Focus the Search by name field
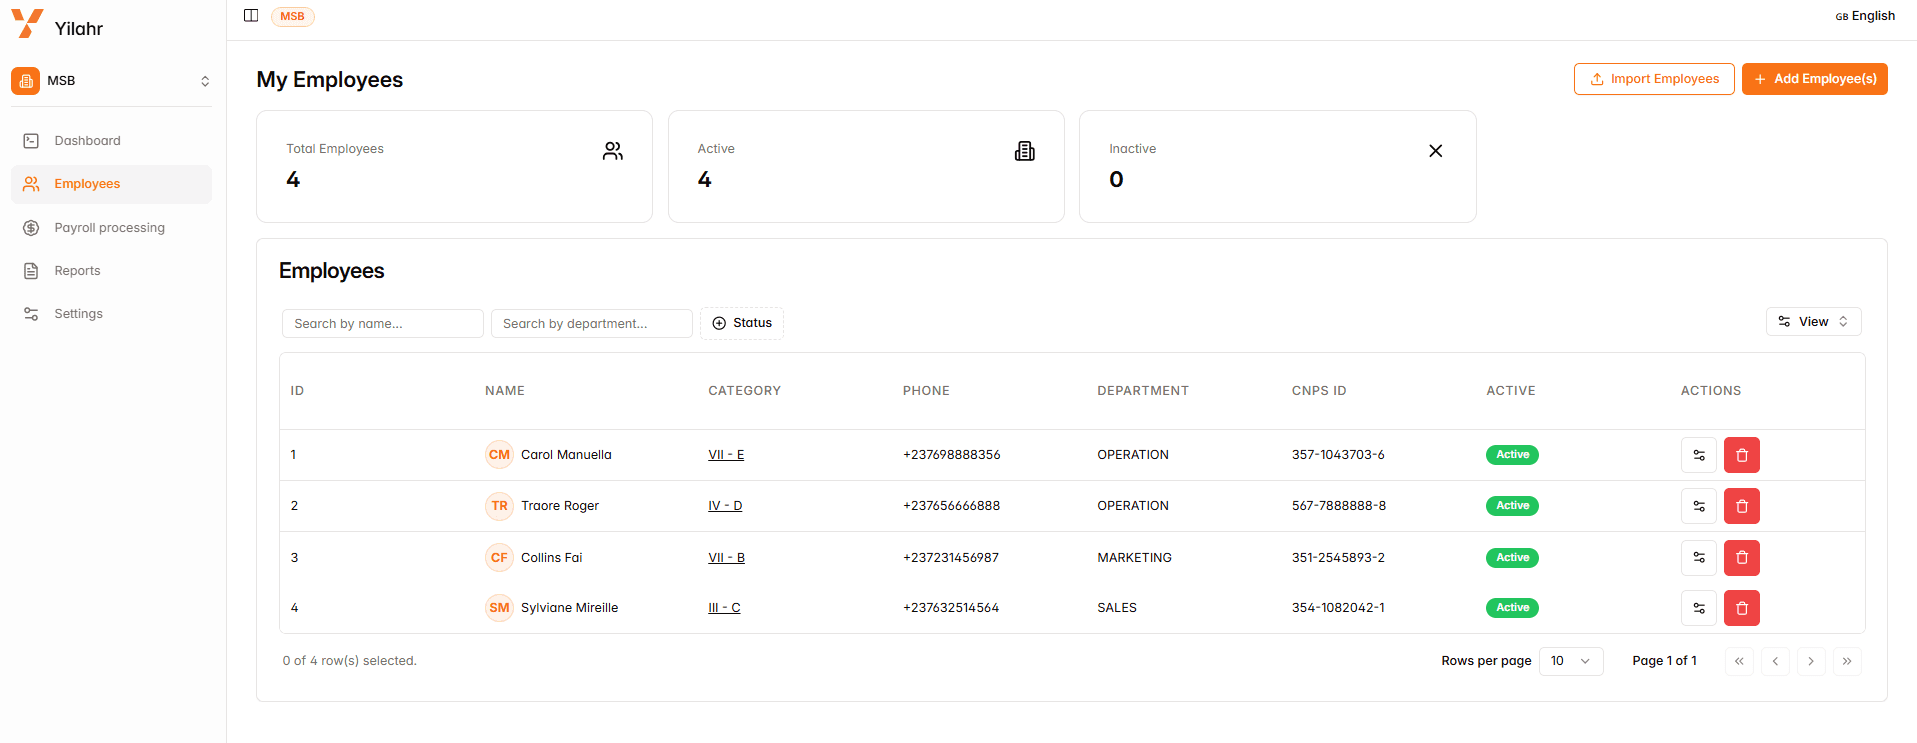1917x743 pixels. click(382, 324)
